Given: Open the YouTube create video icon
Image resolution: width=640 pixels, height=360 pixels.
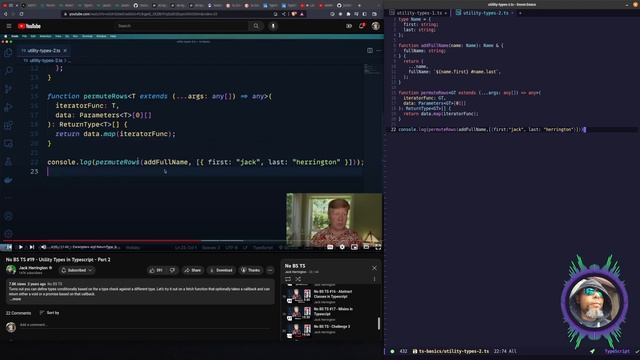Looking at the screenshot, I should tap(349, 26).
